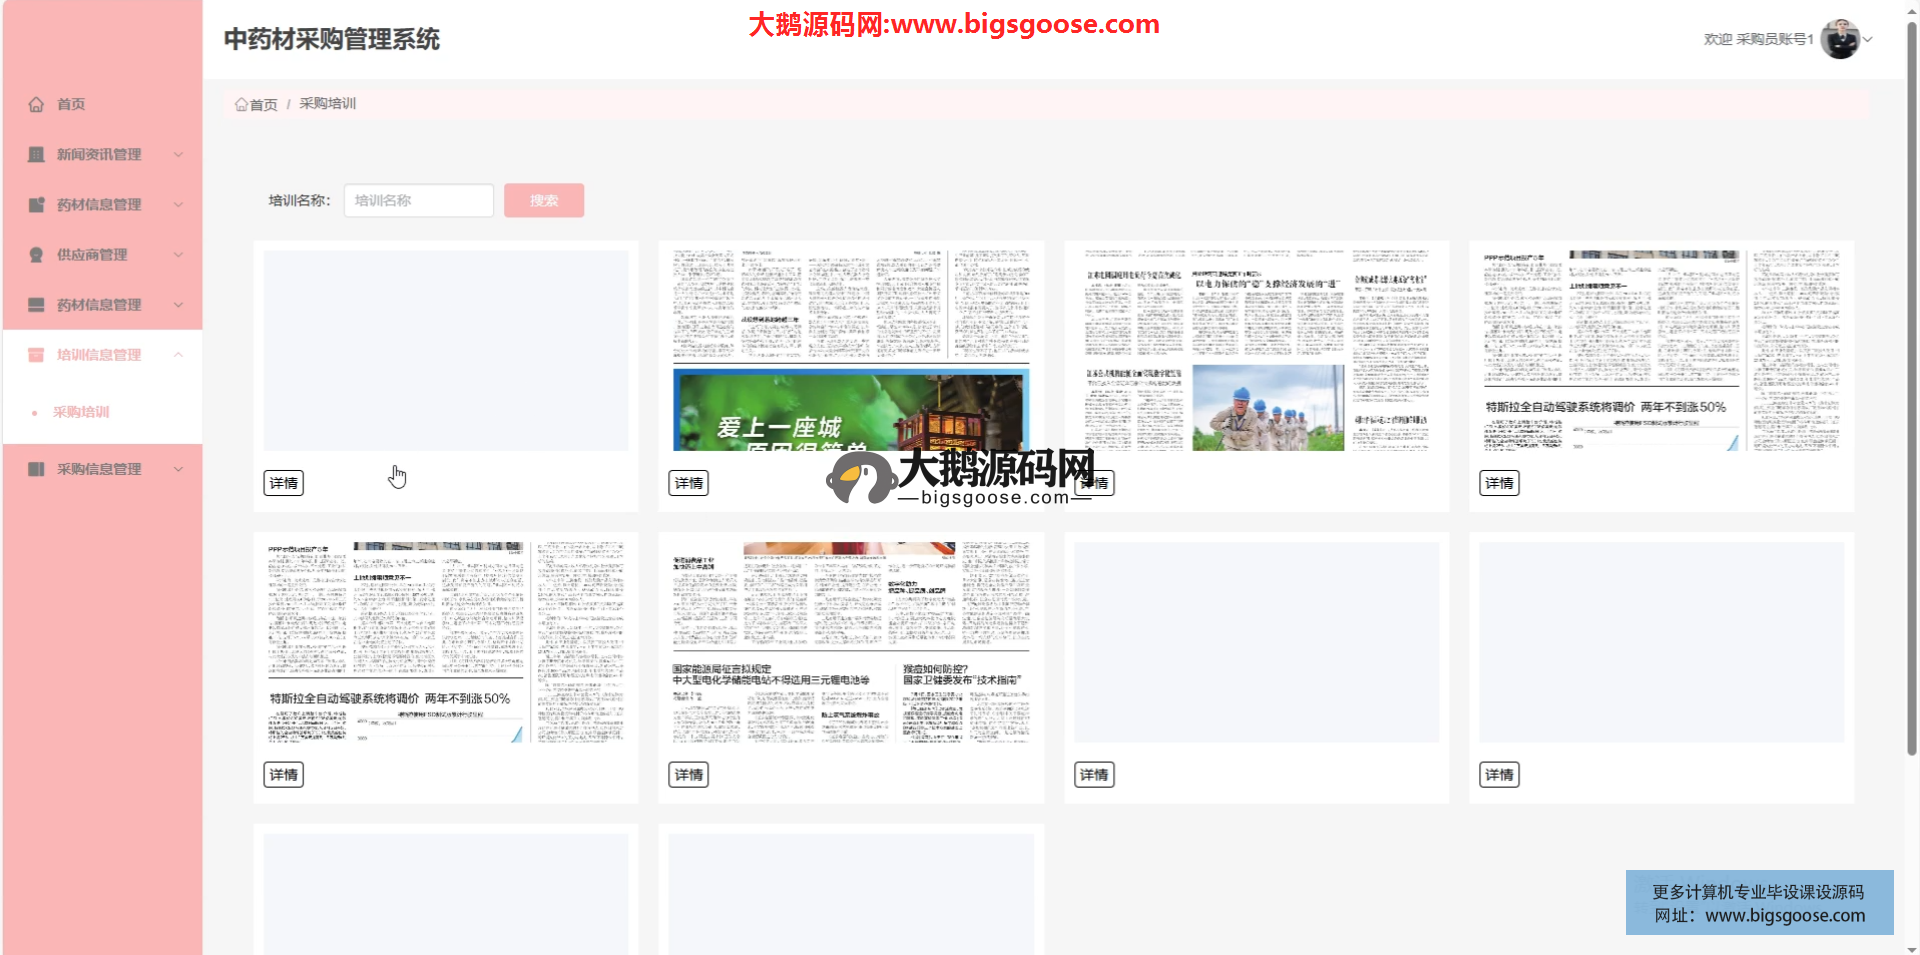The height and width of the screenshot is (955, 1920).
Task: Open the account dropdown arrow
Action: pyautogui.click(x=1867, y=40)
